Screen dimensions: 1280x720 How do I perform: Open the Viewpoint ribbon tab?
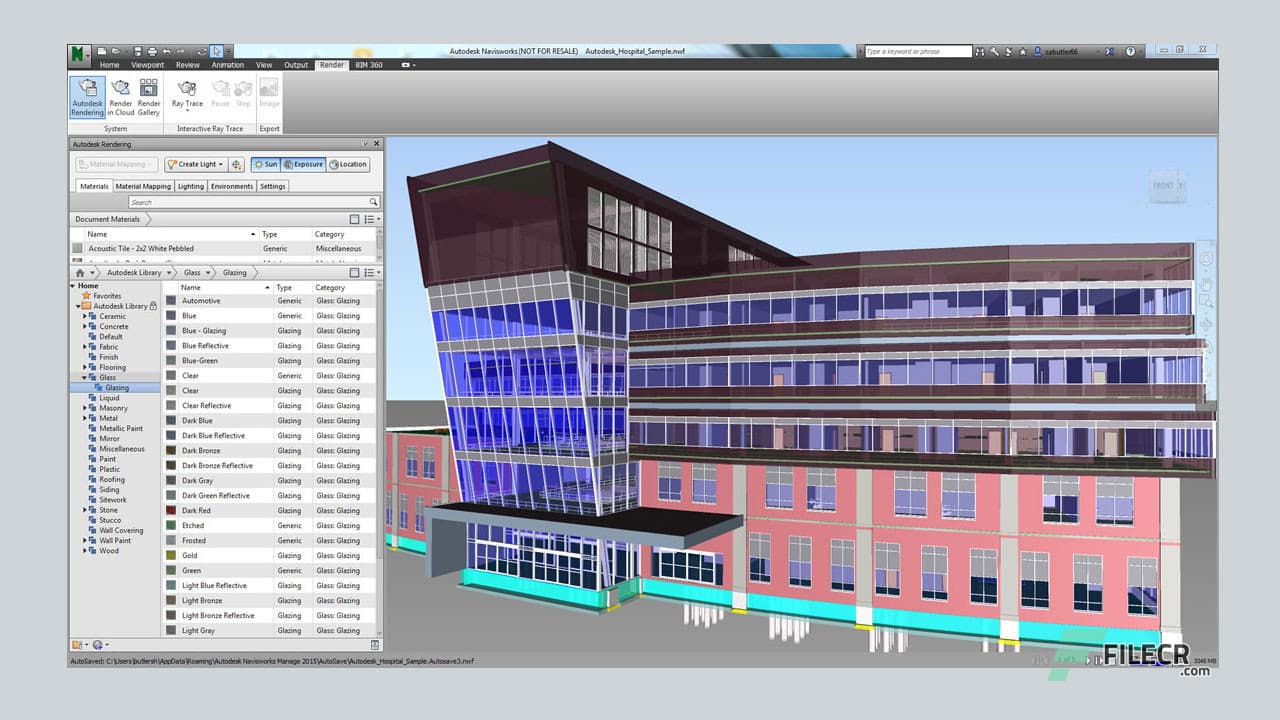click(147, 65)
